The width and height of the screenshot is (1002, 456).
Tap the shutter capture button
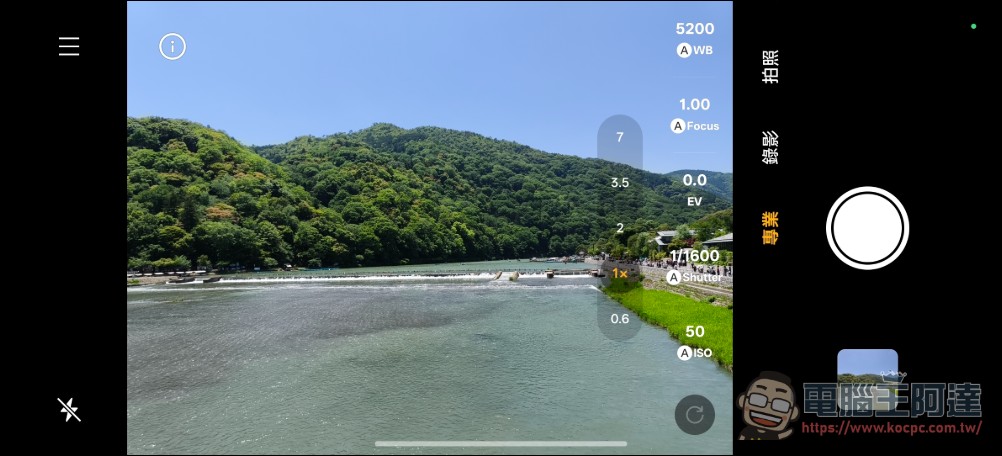pyautogui.click(x=867, y=228)
